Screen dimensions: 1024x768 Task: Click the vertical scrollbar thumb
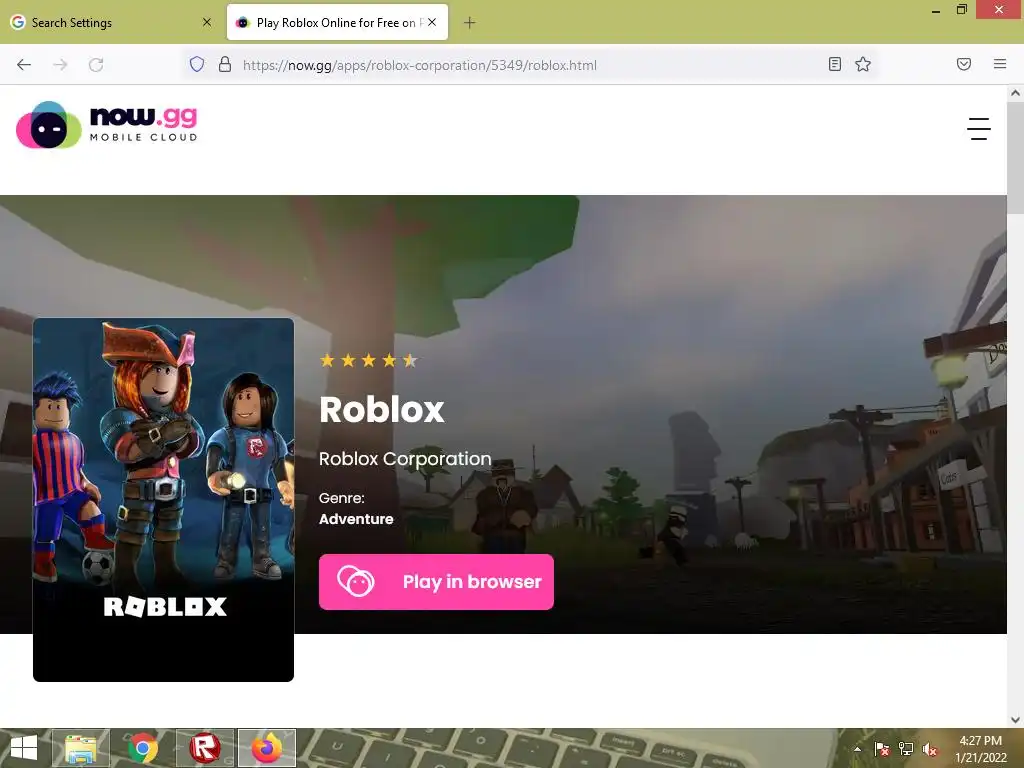coord(1016,157)
